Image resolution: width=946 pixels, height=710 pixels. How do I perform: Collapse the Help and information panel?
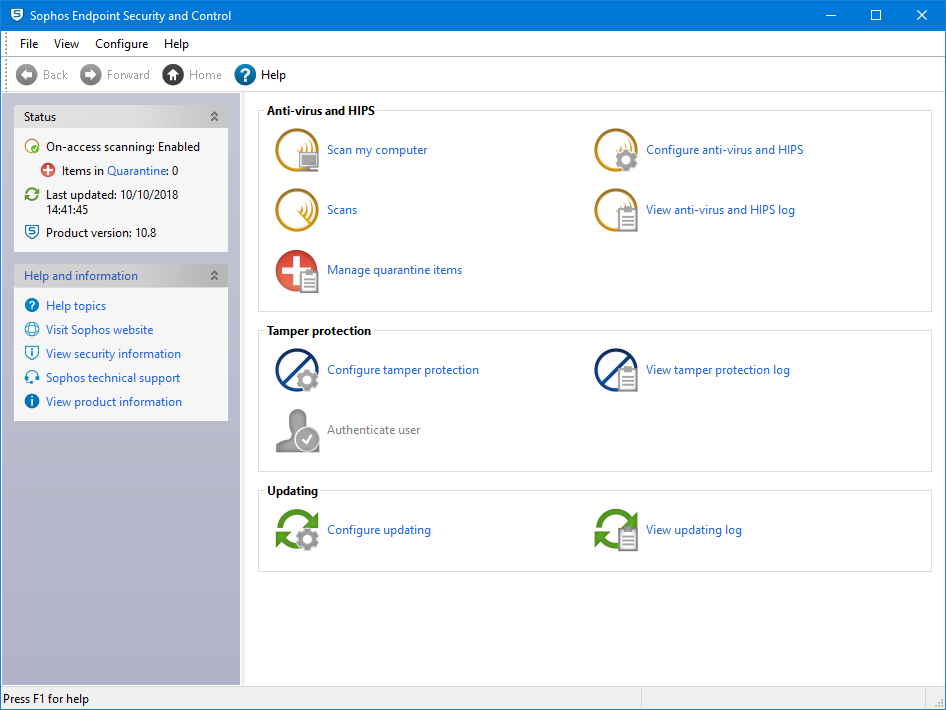click(x=214, y=276)
